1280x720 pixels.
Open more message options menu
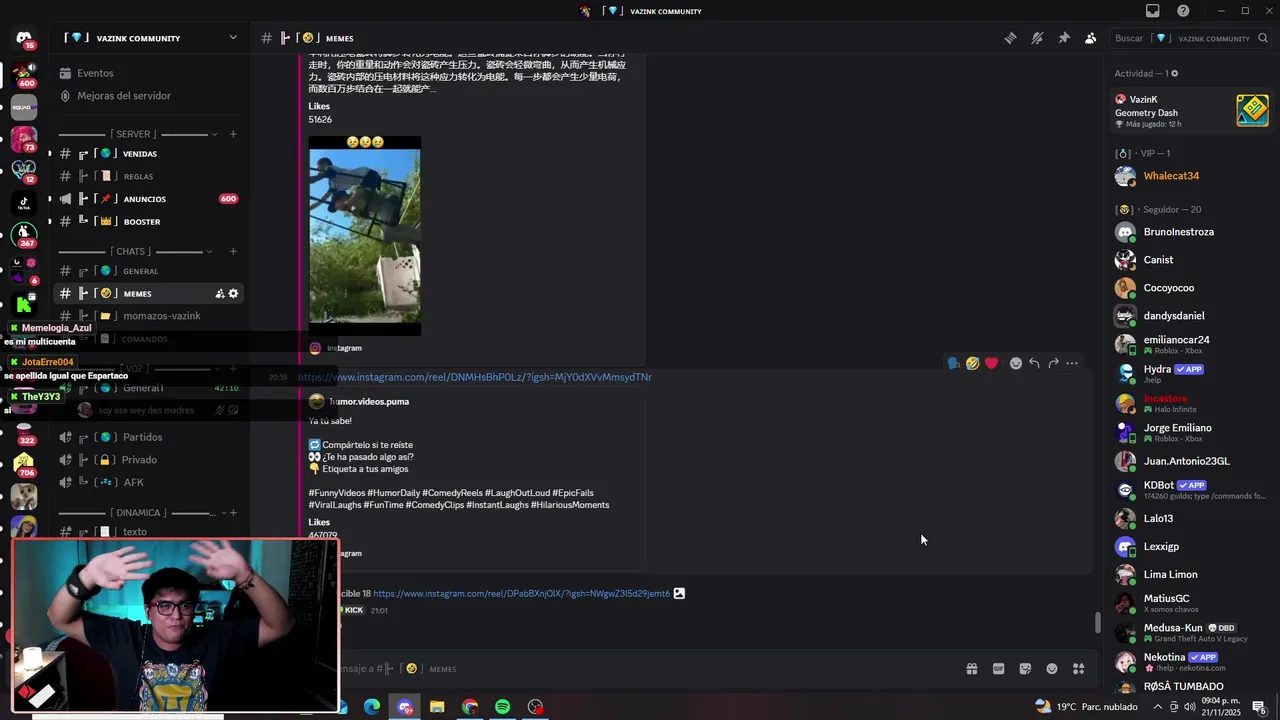(1072, 364)
